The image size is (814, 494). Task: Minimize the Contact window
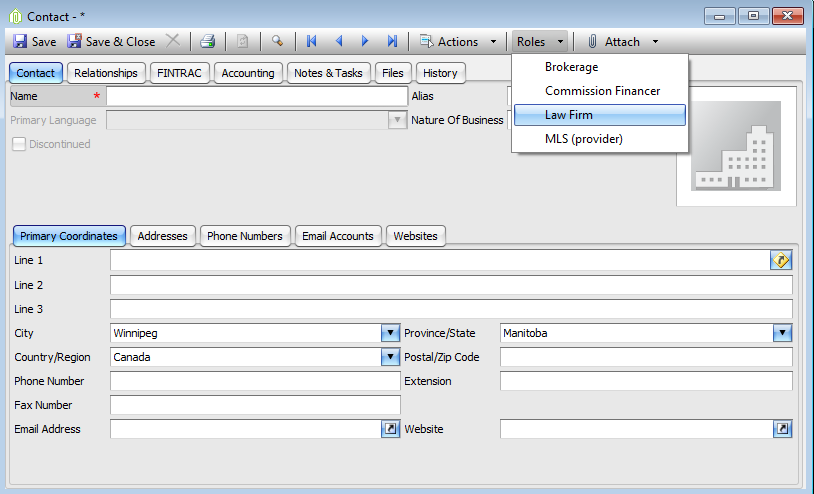click(x=720, y=16)
